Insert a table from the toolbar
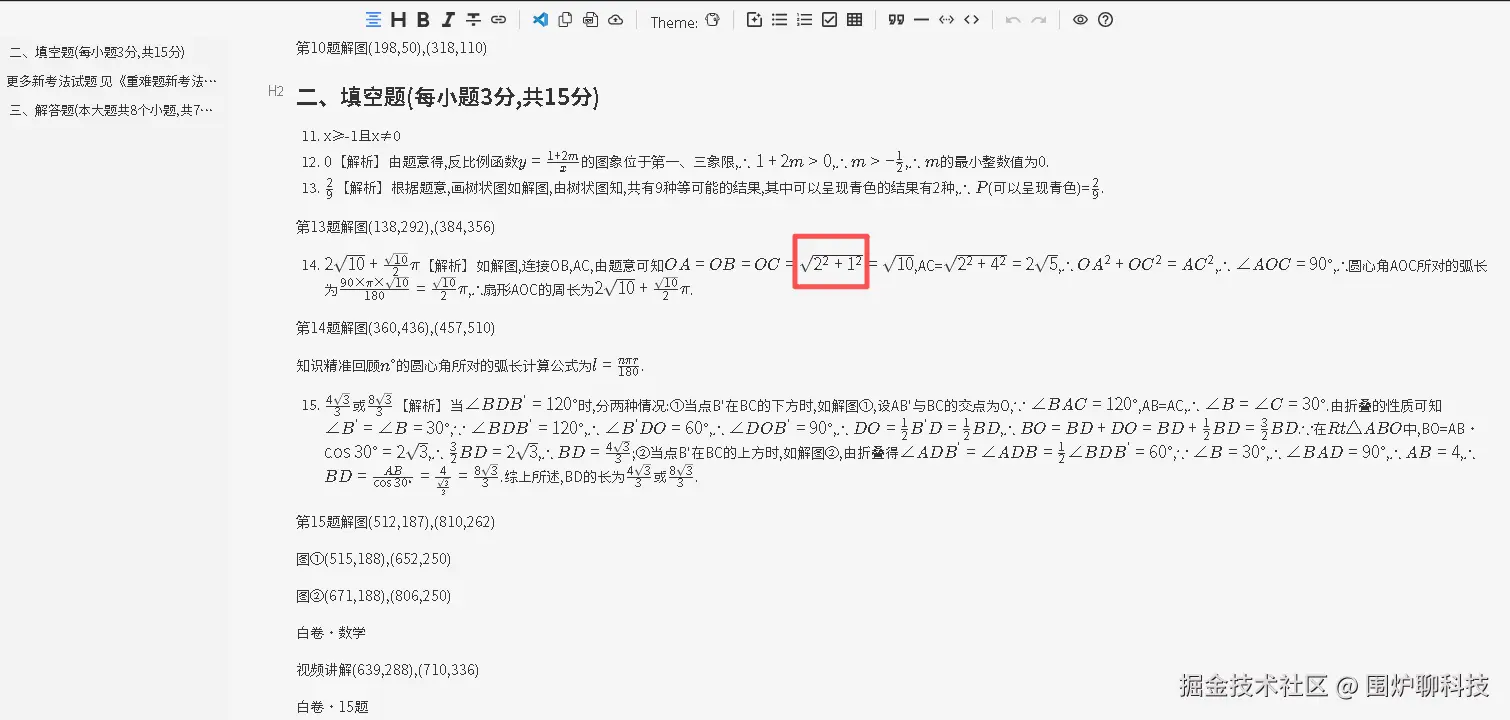Image resolution: width=1510 pixels, height=720 pixels. click(854, 19)
